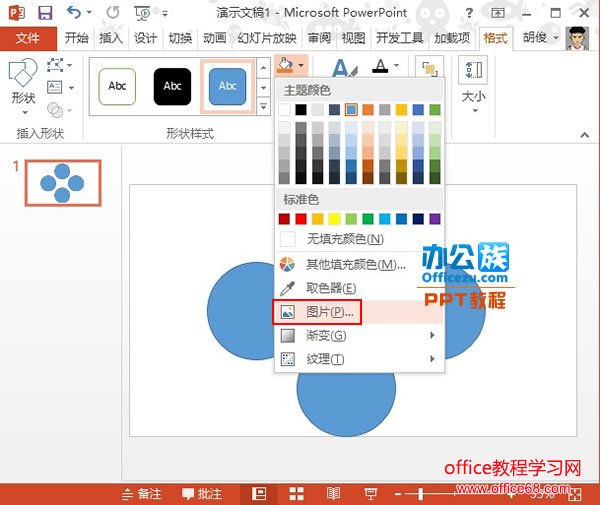Save the presentation with the floppy disk icon
This screenshot has width=600, height=505.
45,13
